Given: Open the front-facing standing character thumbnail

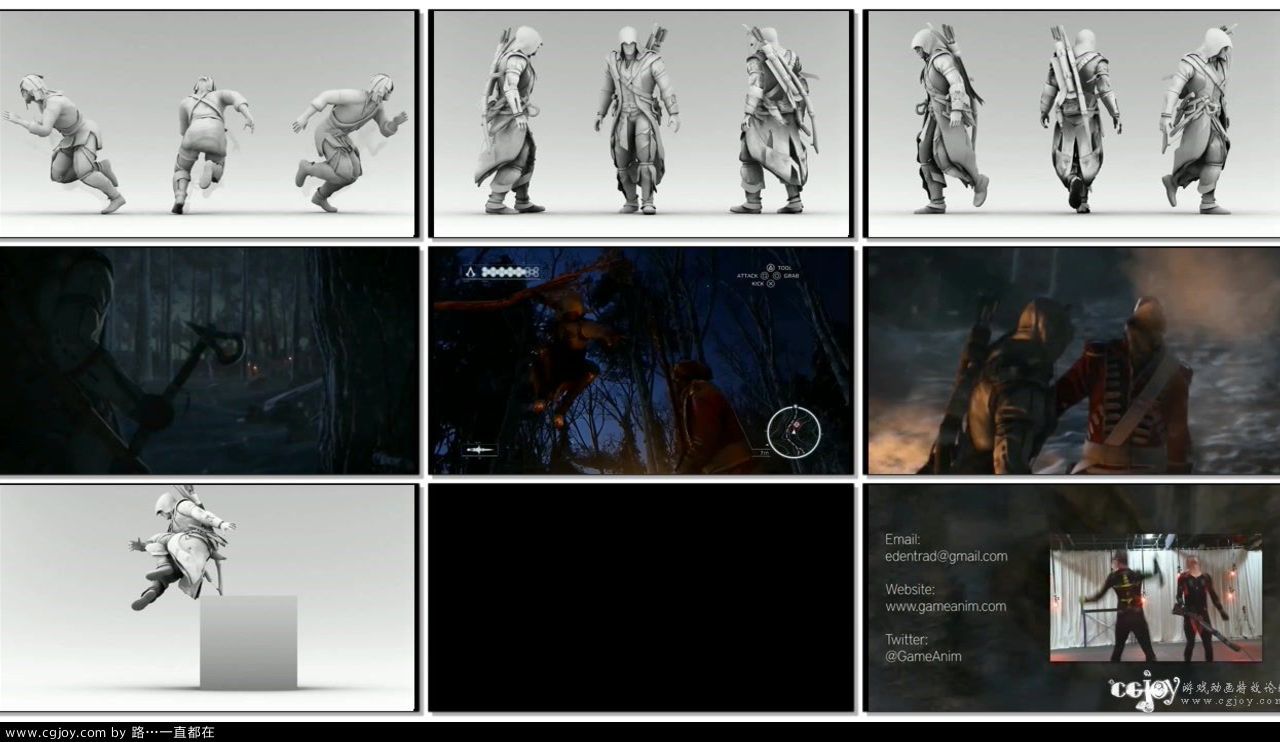Looking at the screenshot, I should [641, 124].
